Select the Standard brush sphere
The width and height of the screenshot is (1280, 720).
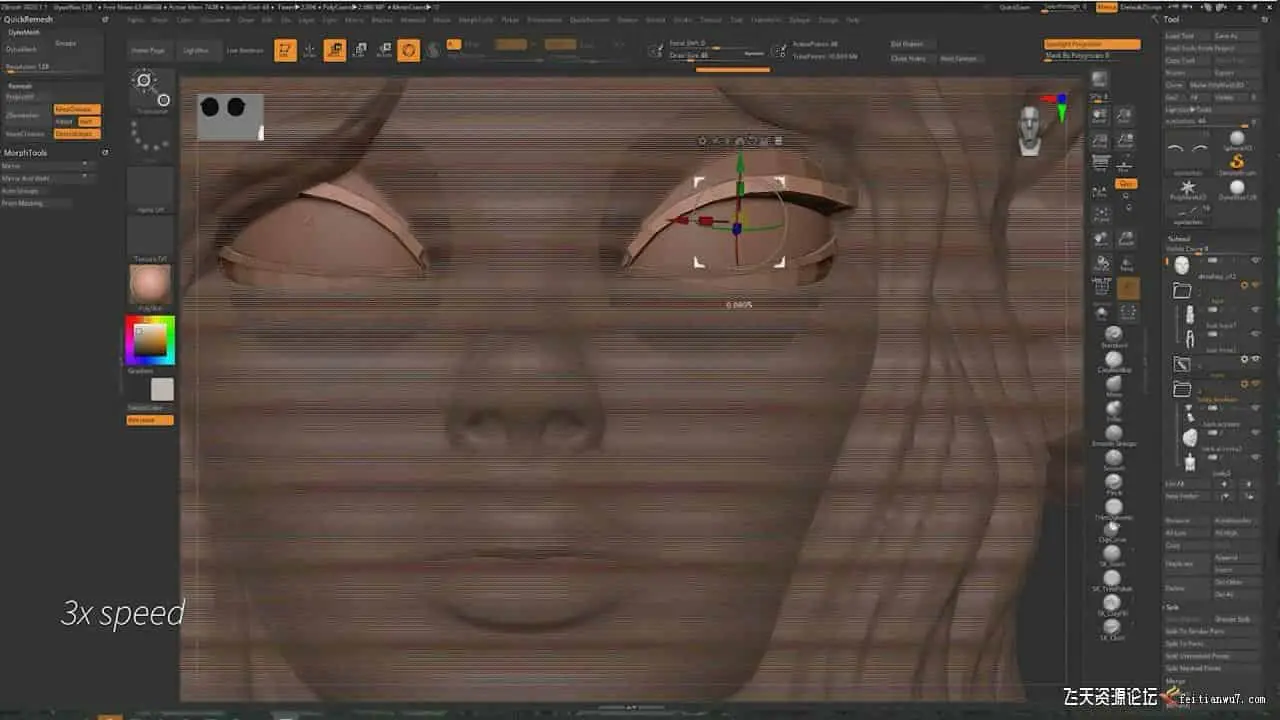tap(1113, 333)
